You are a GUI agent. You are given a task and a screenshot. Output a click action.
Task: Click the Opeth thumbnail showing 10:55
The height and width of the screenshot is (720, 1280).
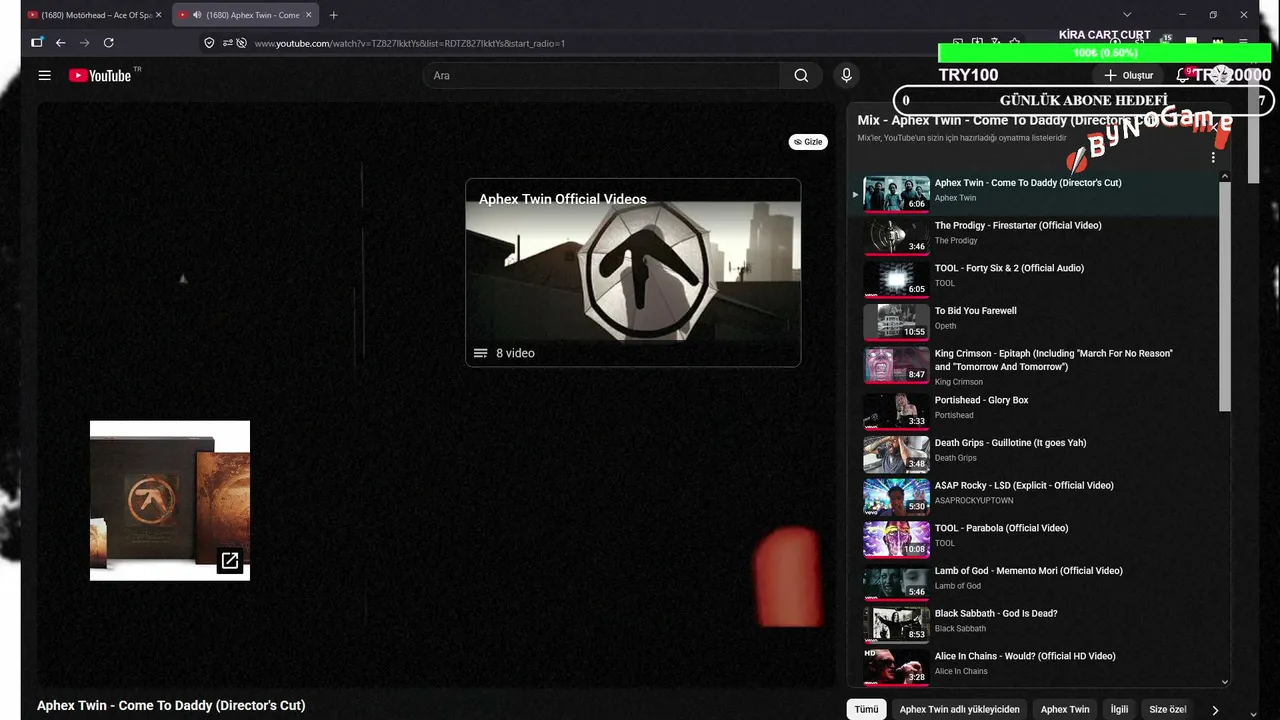(897, 323)
